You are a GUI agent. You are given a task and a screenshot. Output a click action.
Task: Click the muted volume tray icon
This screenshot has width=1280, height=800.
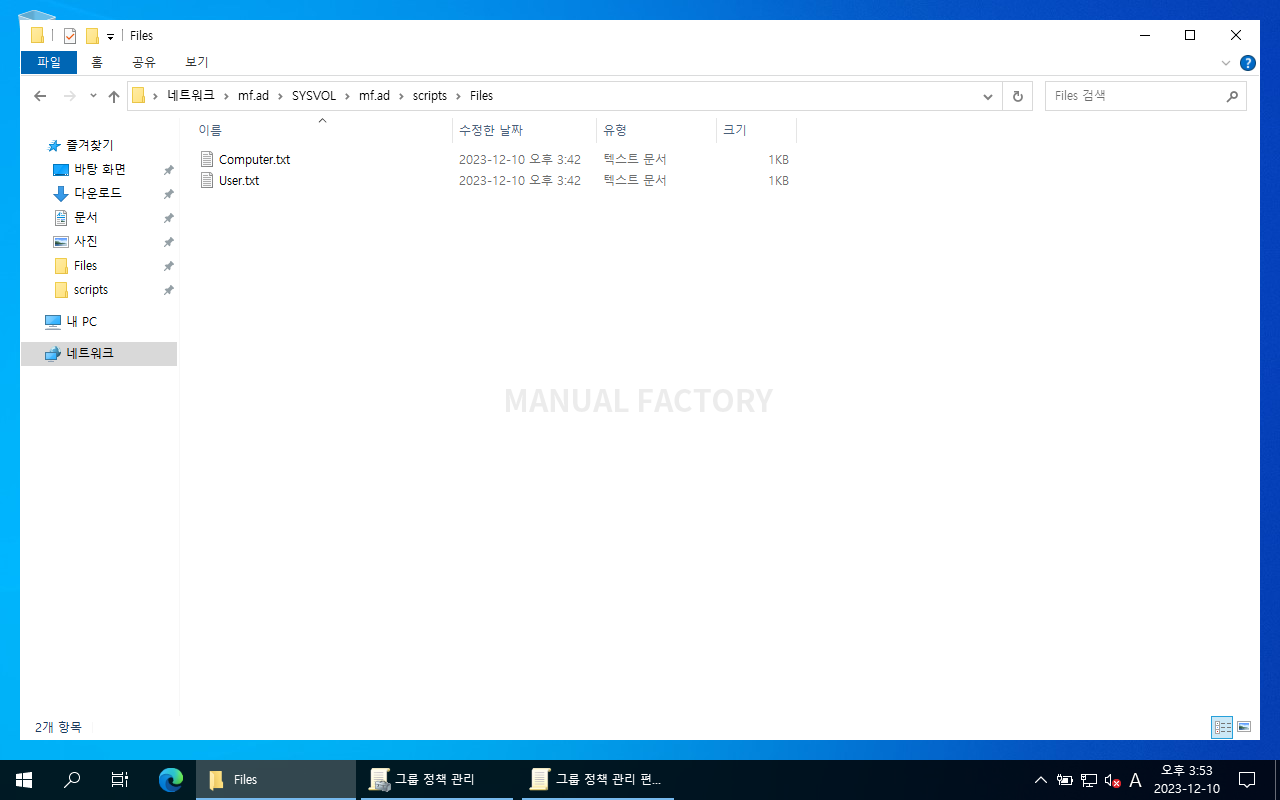1112,780
